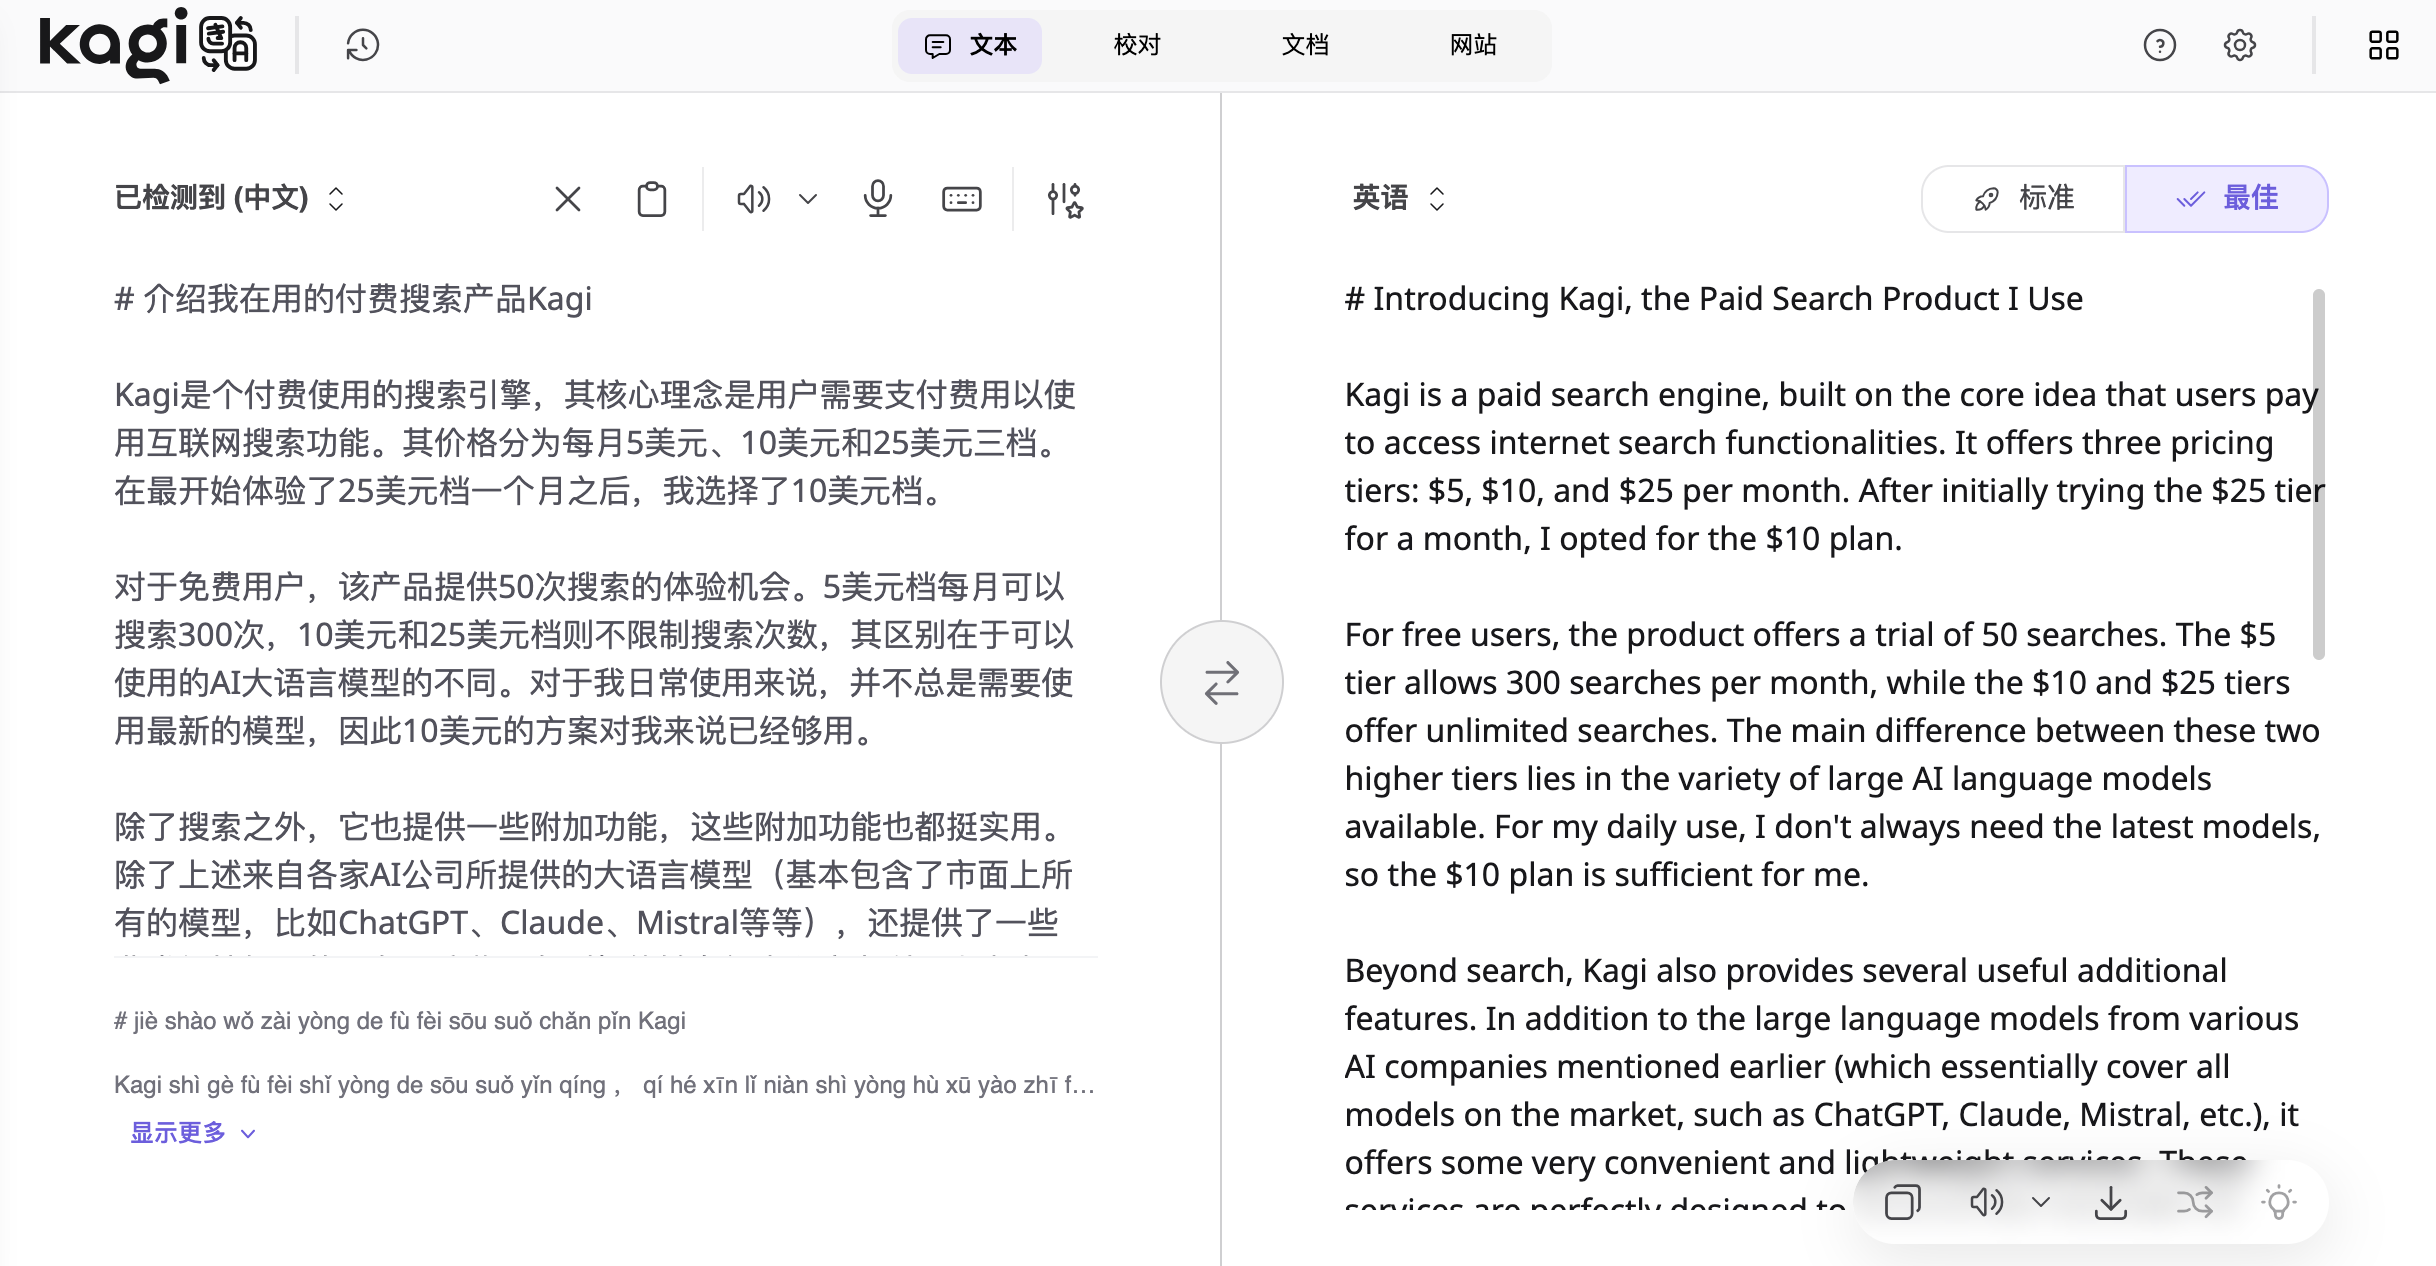Open translation history clock icon
Image resolution: width=2436 pixels, height=1266 pixels.
(x=362, y=45)
